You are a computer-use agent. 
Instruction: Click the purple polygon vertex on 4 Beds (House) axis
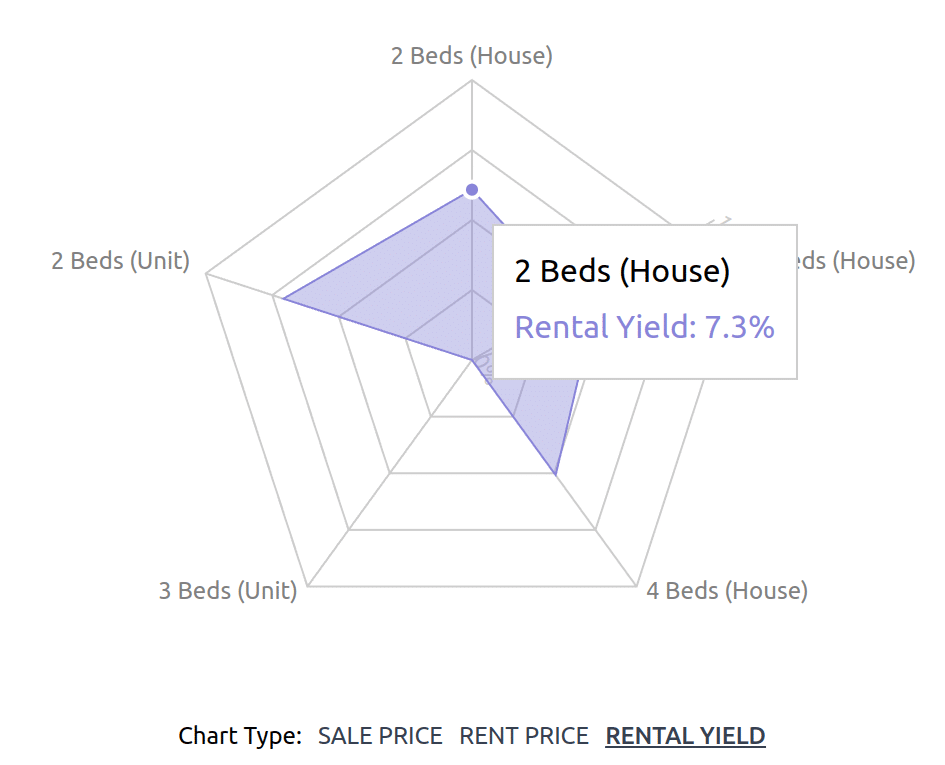pos(555,474)
